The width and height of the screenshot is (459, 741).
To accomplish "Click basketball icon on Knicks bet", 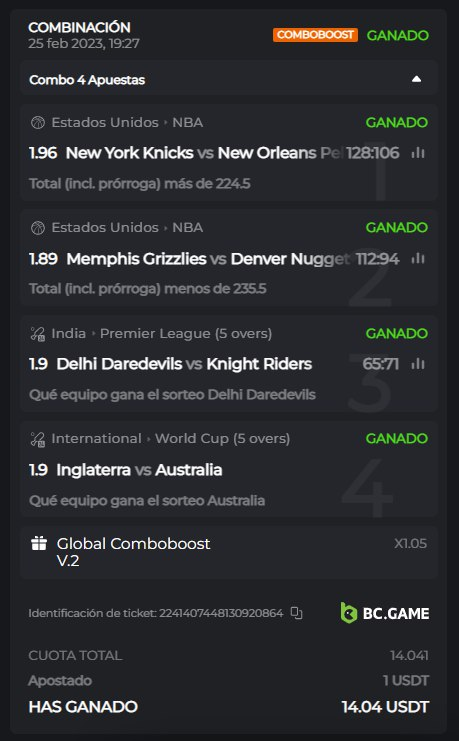I will [x=38, y=123].
